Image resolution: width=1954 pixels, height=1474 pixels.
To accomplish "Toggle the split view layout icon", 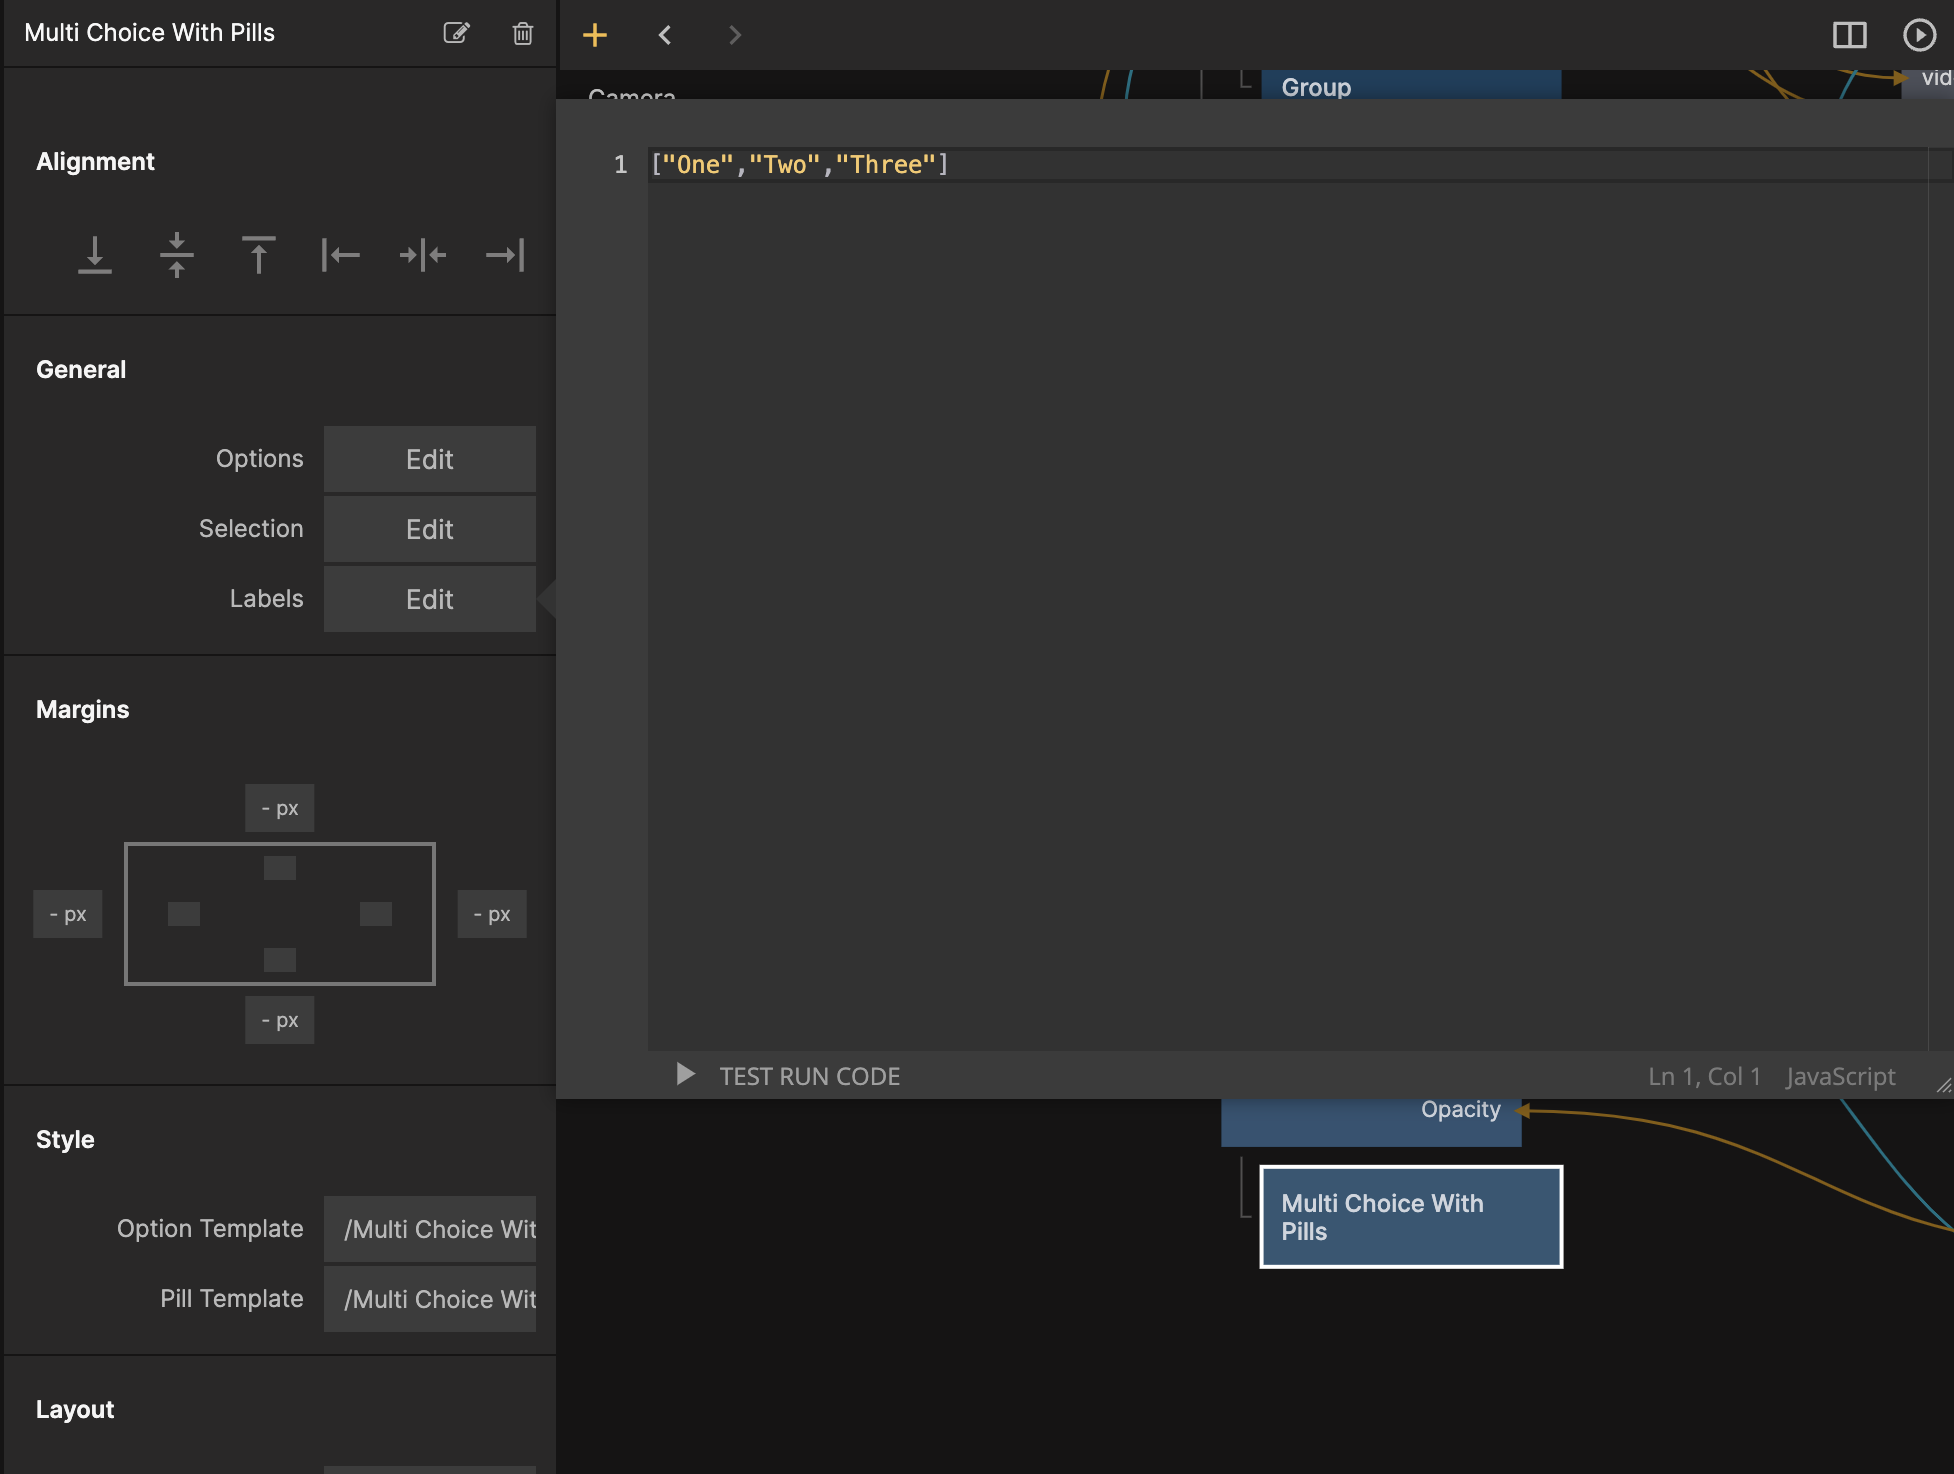I will (1849, 34).
